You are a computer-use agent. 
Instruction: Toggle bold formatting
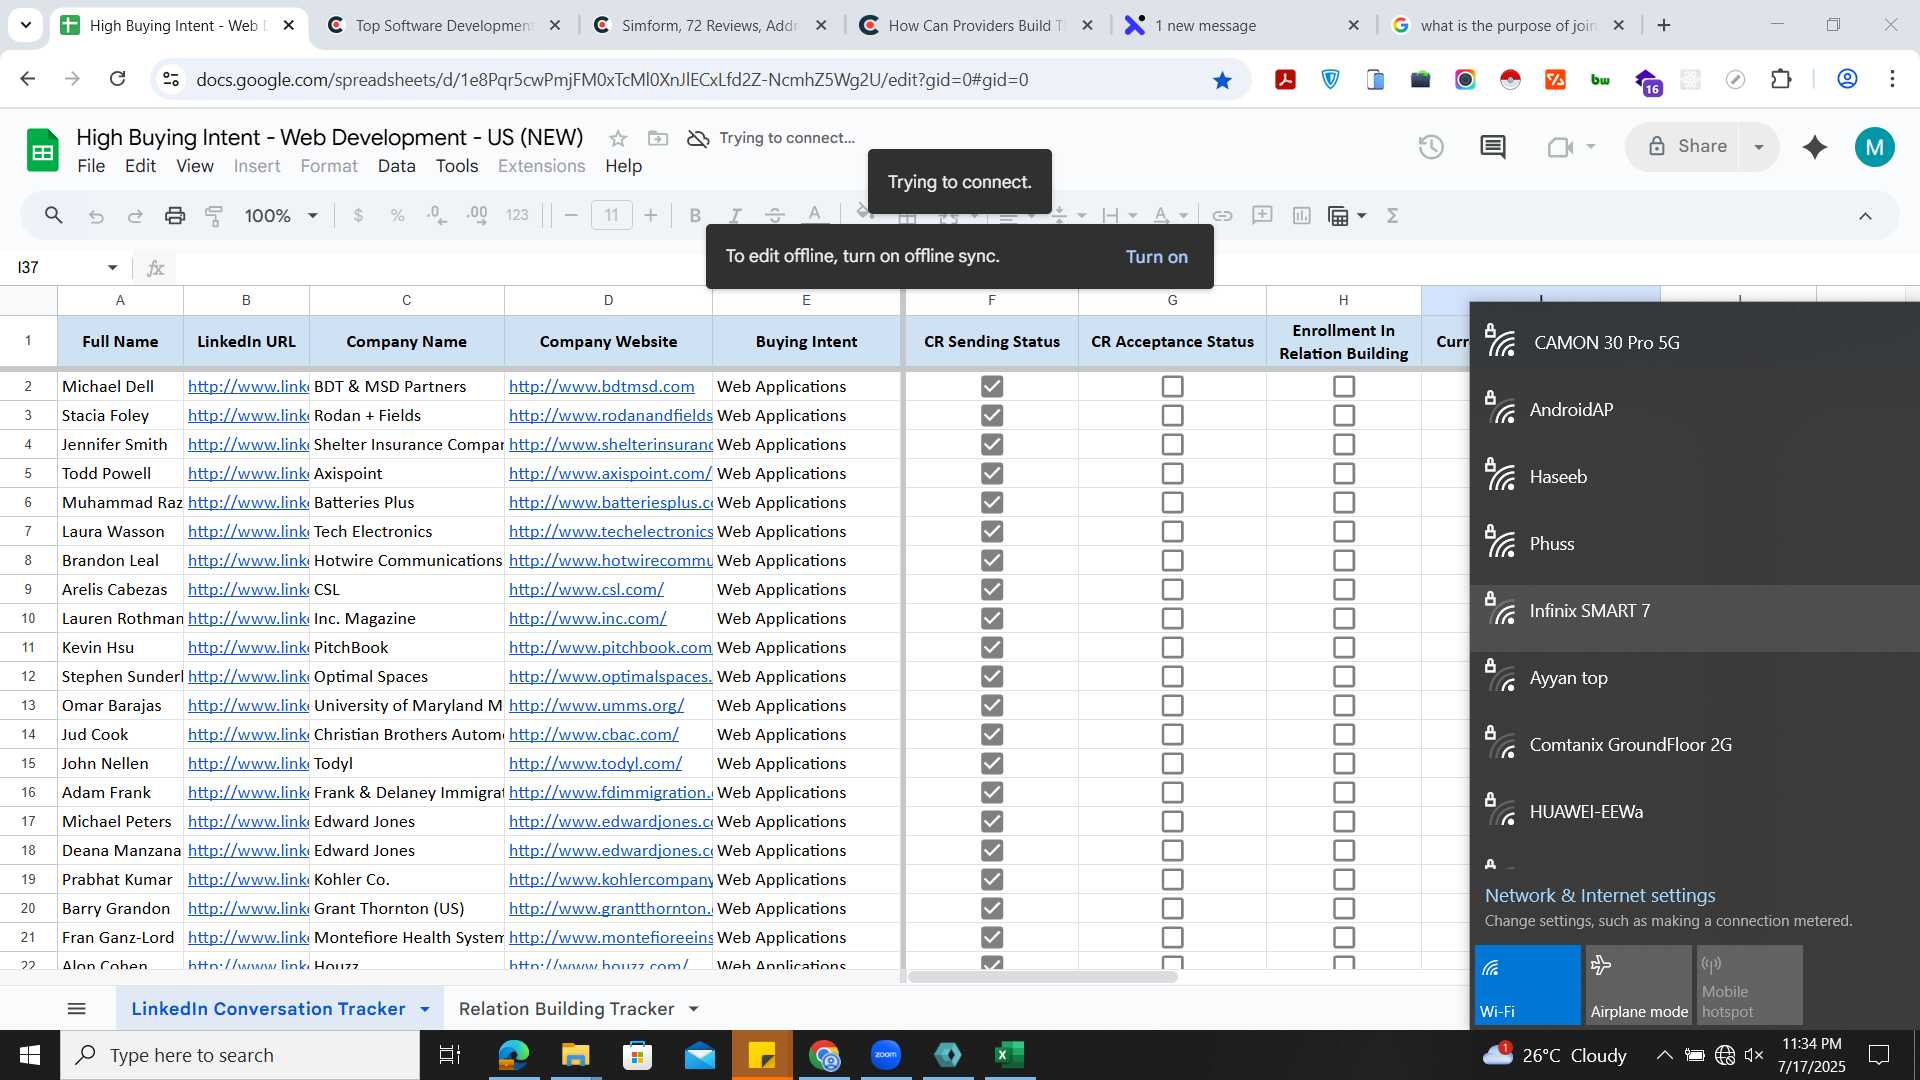pyautogui.click(x=695, y=216)
